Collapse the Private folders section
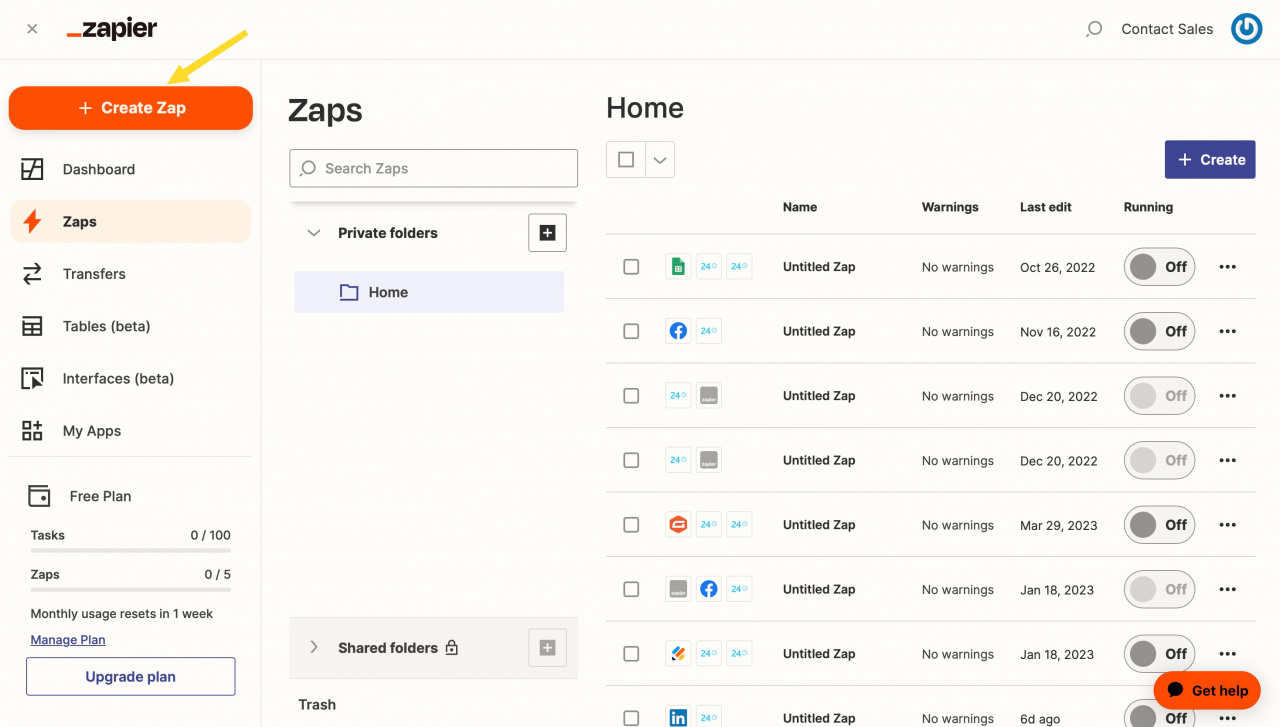 (313, 232)
